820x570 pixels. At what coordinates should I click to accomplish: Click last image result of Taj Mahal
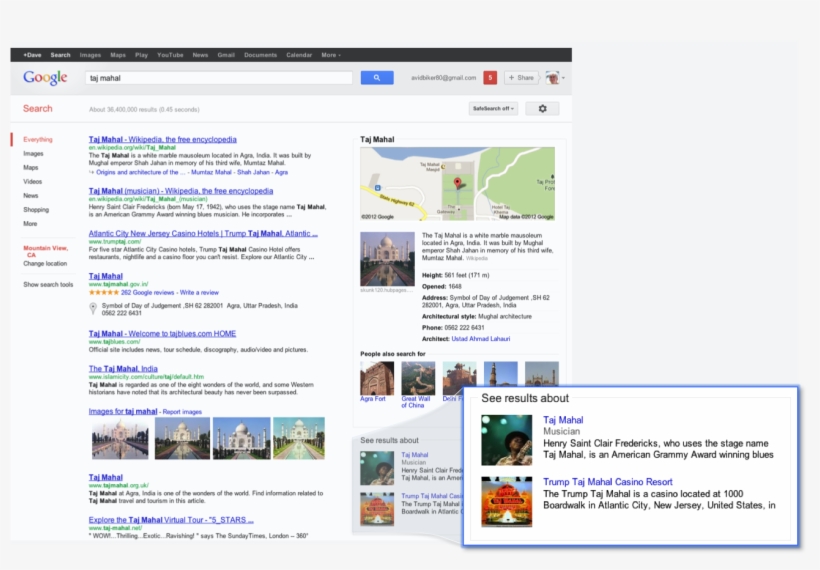299,438
